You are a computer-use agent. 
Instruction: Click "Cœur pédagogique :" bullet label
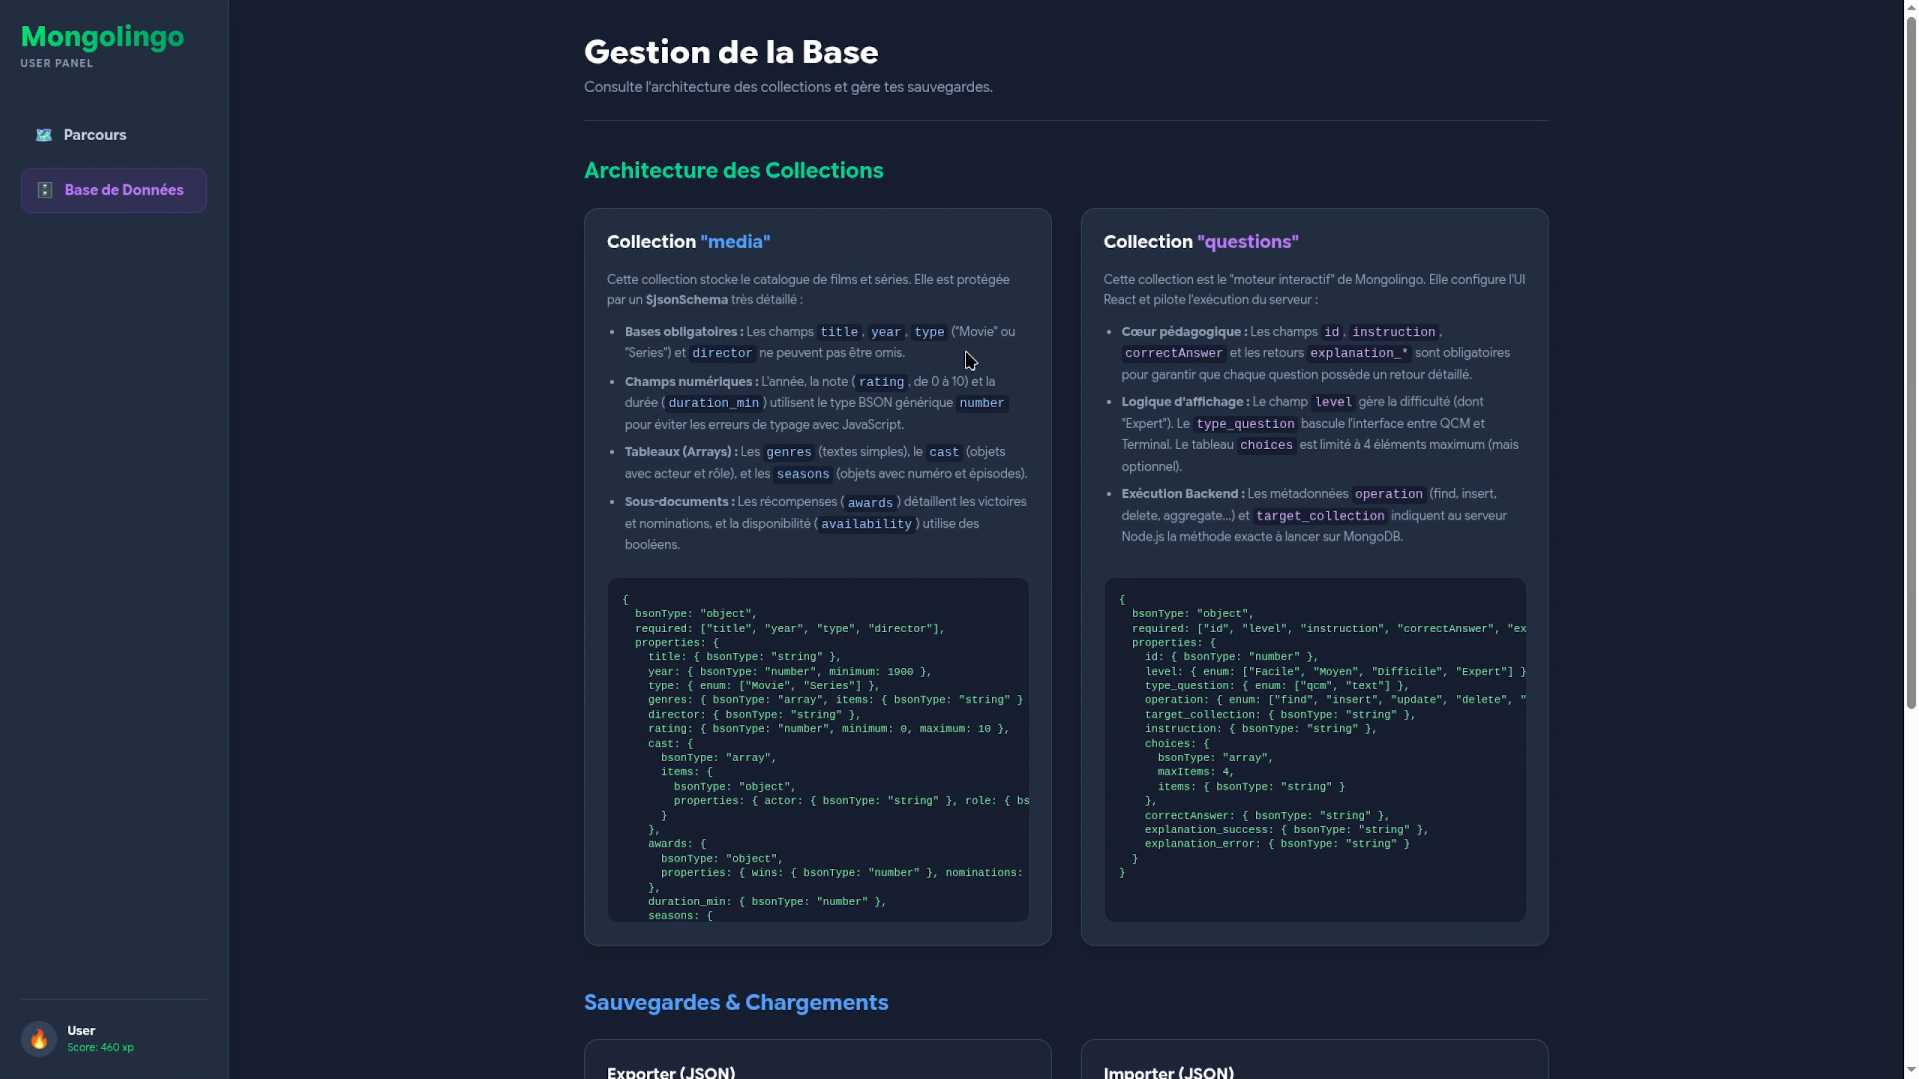click(1184, 331)
